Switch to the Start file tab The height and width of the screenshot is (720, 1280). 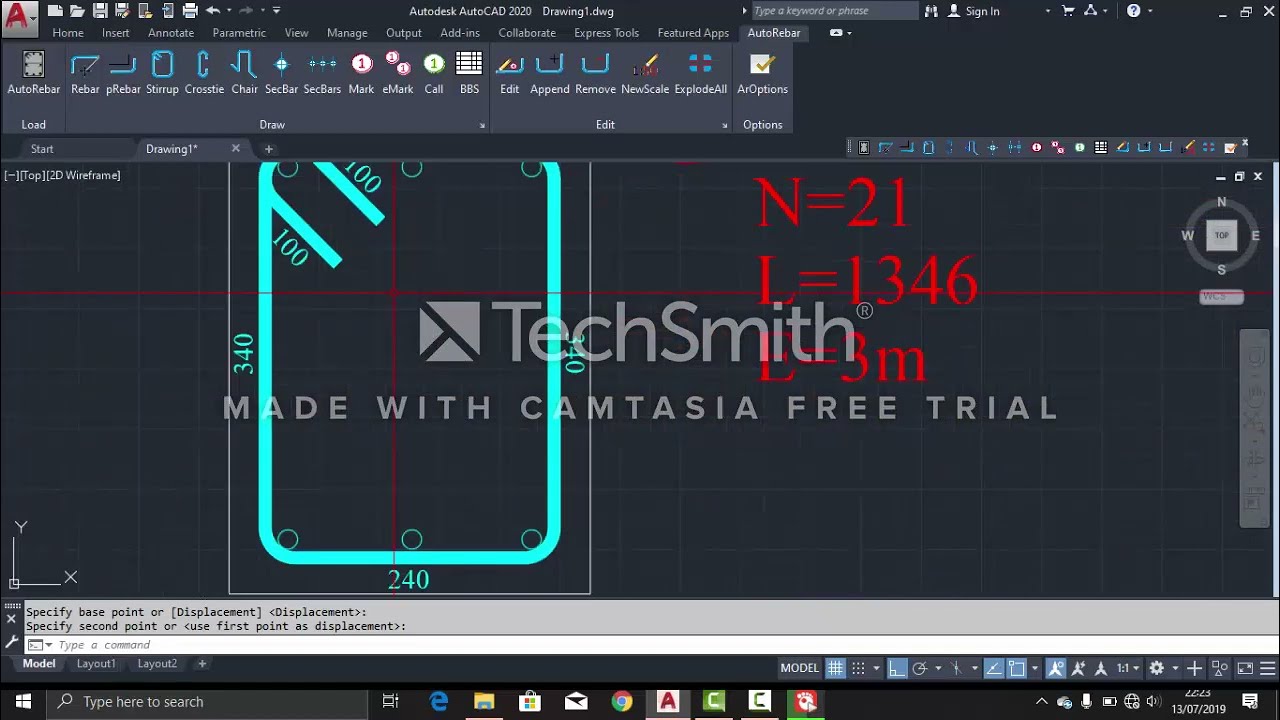click(x=42, y=149)
